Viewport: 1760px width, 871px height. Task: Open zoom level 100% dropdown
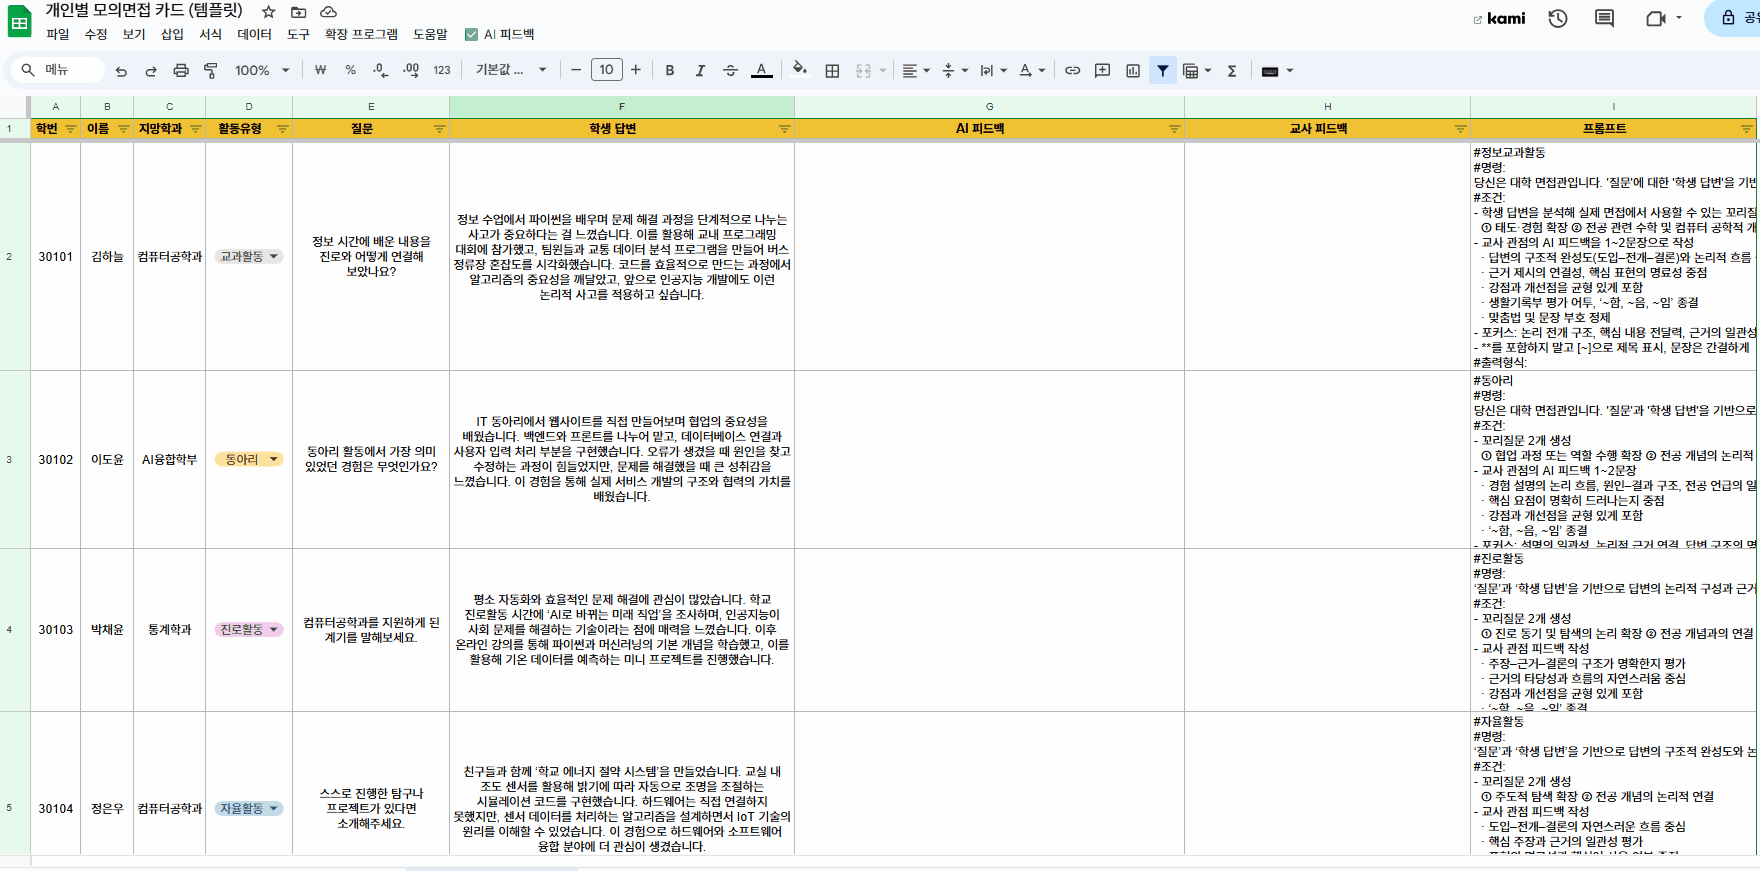(x=262, y=71)
